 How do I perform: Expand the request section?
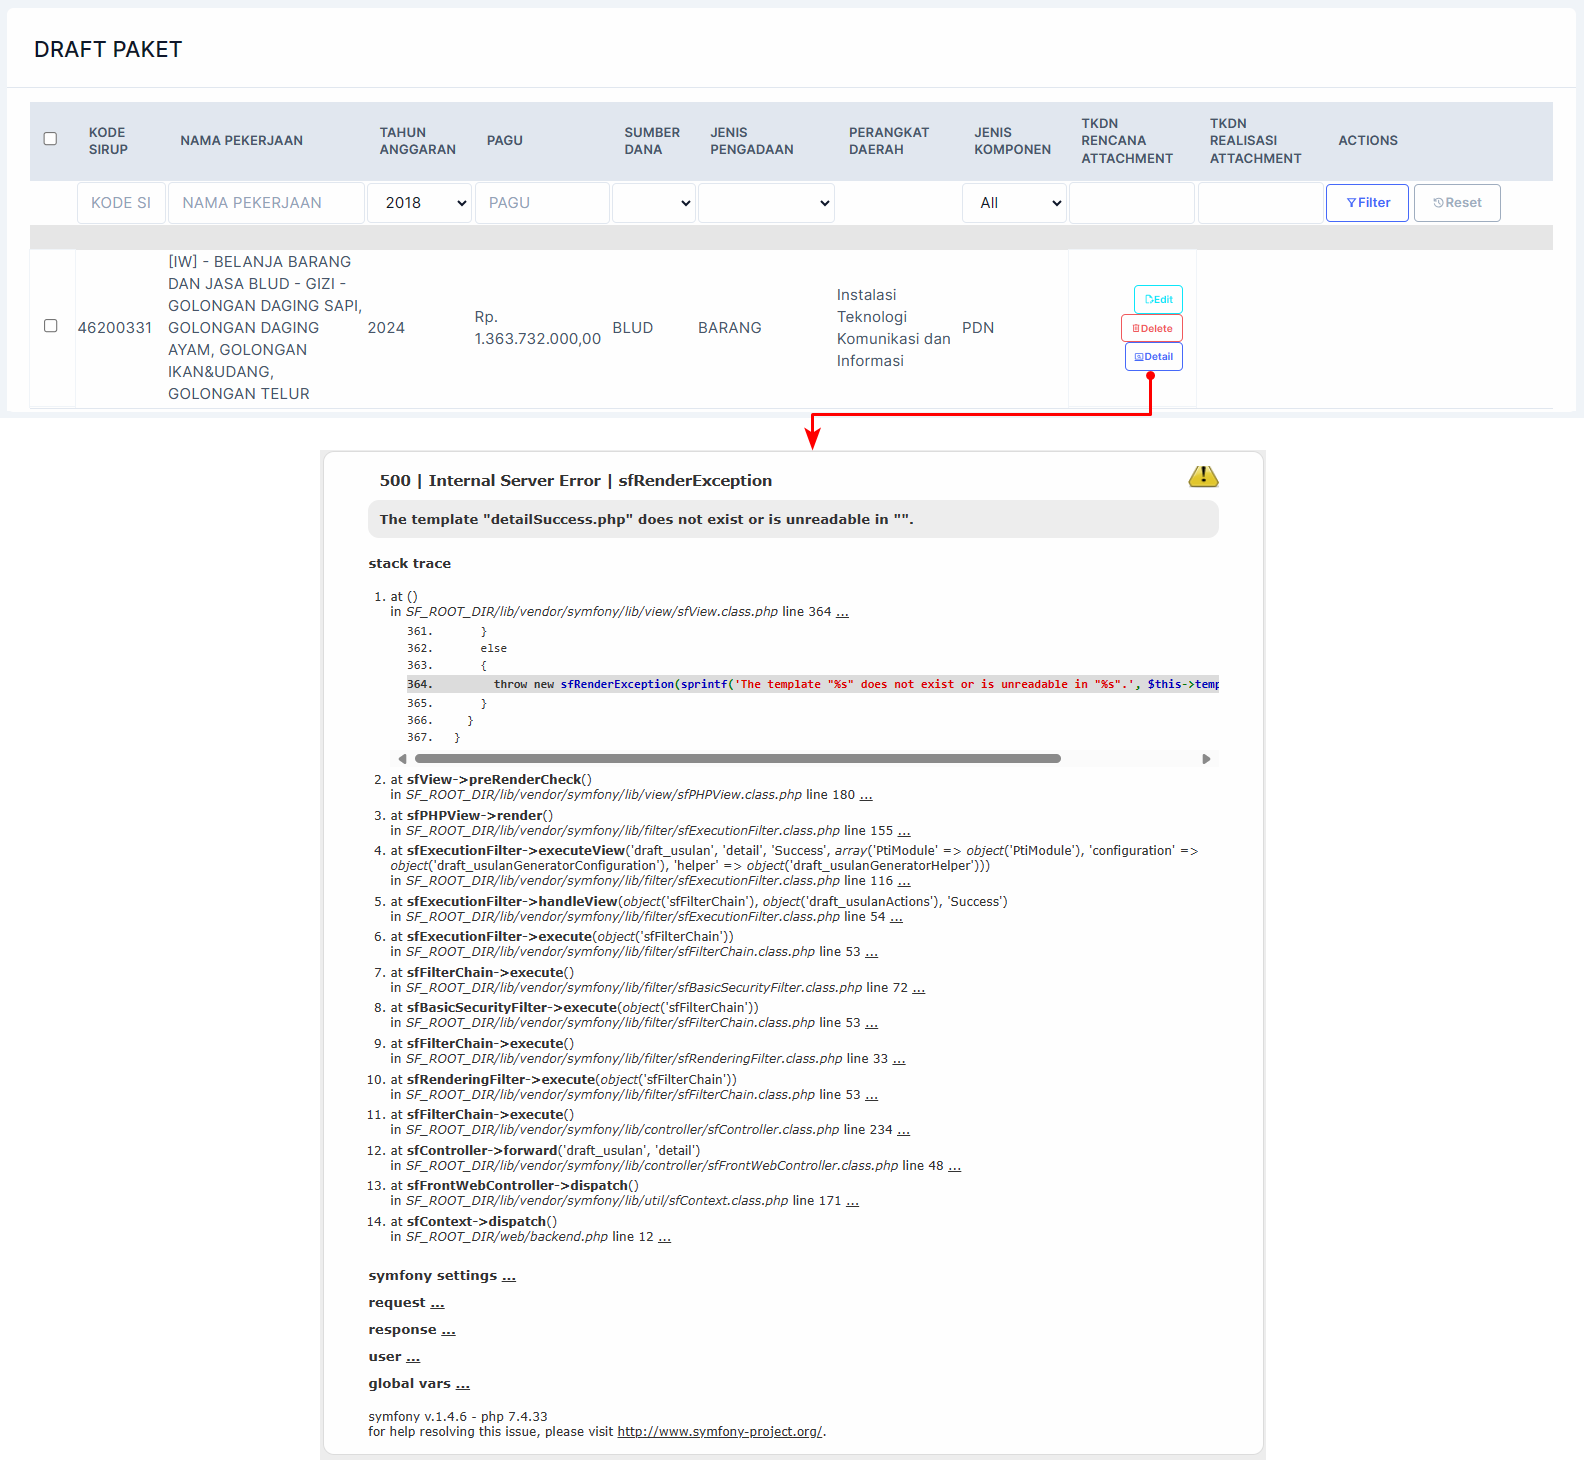point(437,1304)
